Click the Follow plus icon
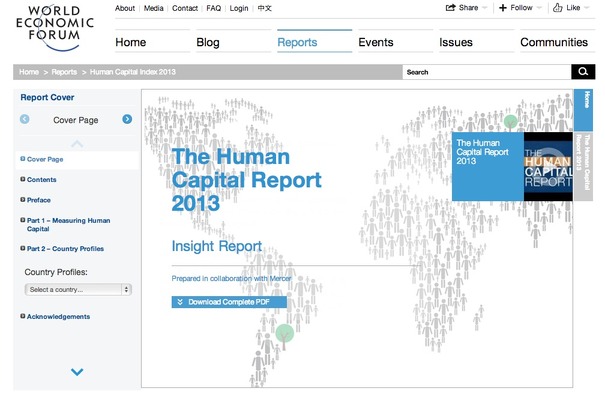This screenshot has height=400, width=605. point(503,8)
